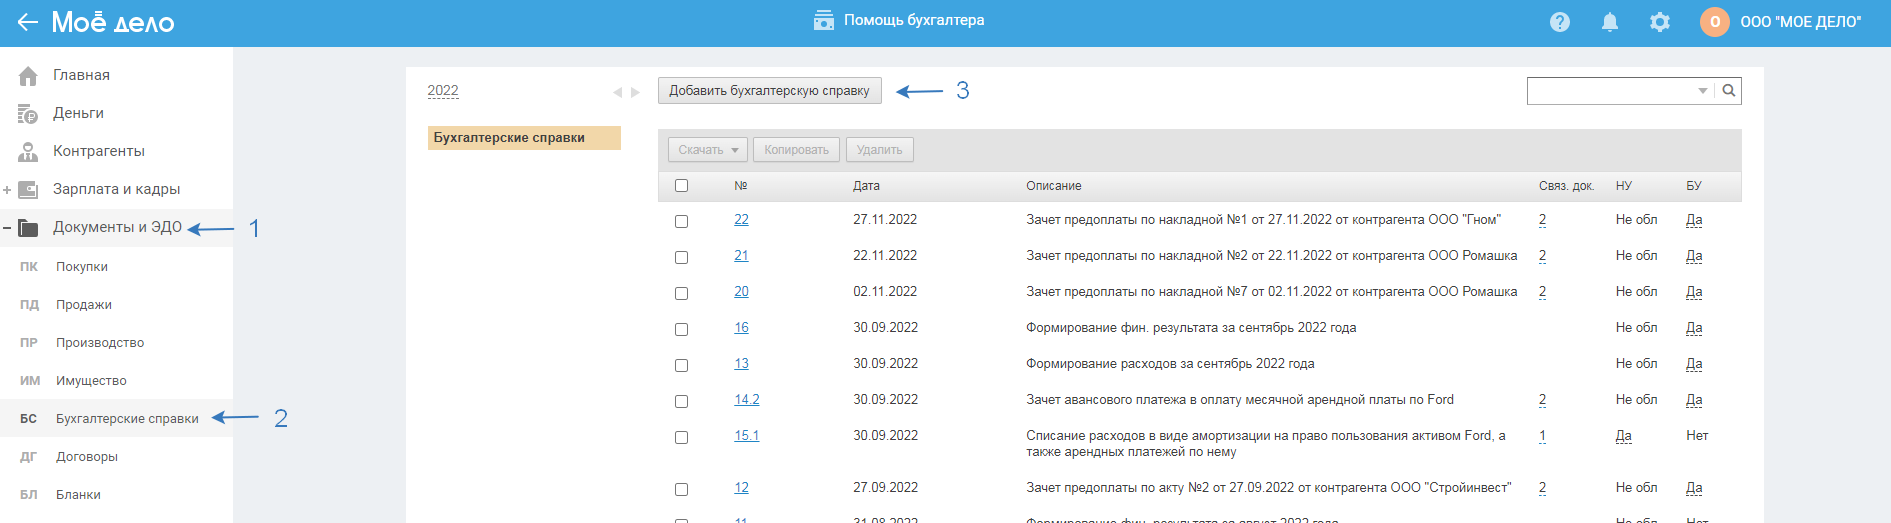Select the checkbox for document 16

point(681,329)
